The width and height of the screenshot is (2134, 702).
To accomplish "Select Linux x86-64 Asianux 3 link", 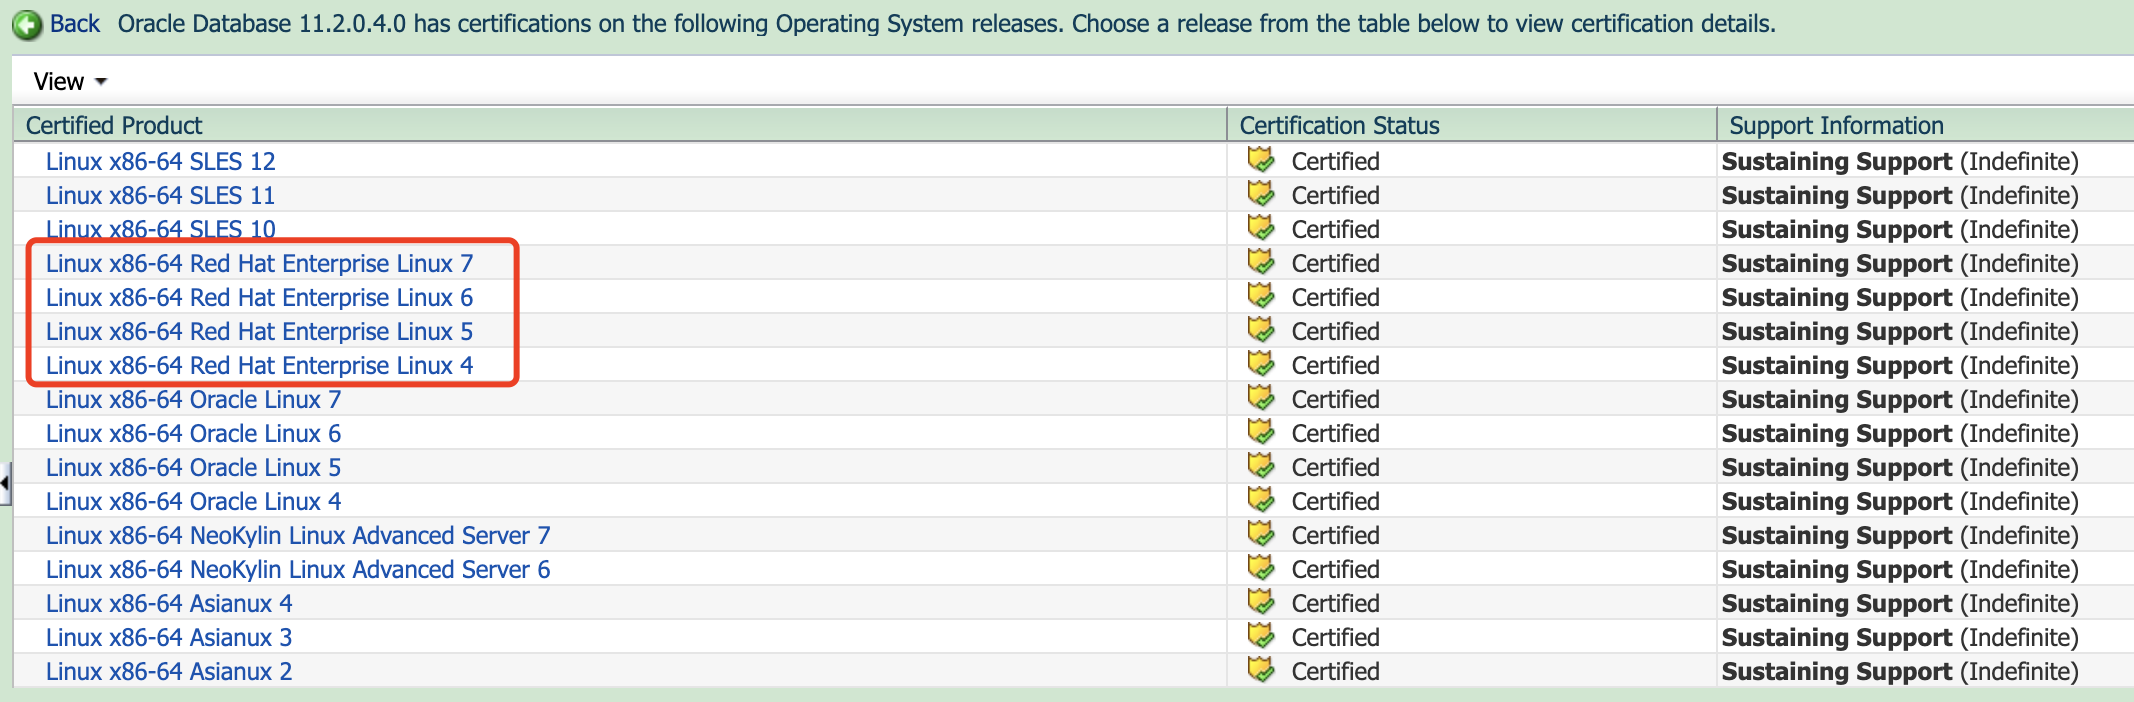I will (169, 638).
